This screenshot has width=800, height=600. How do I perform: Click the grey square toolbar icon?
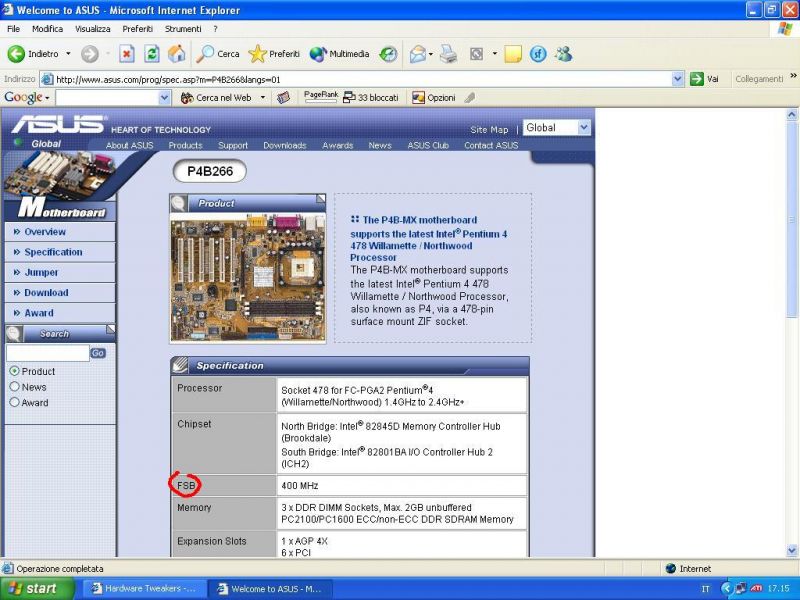click(x=476, y=54)
